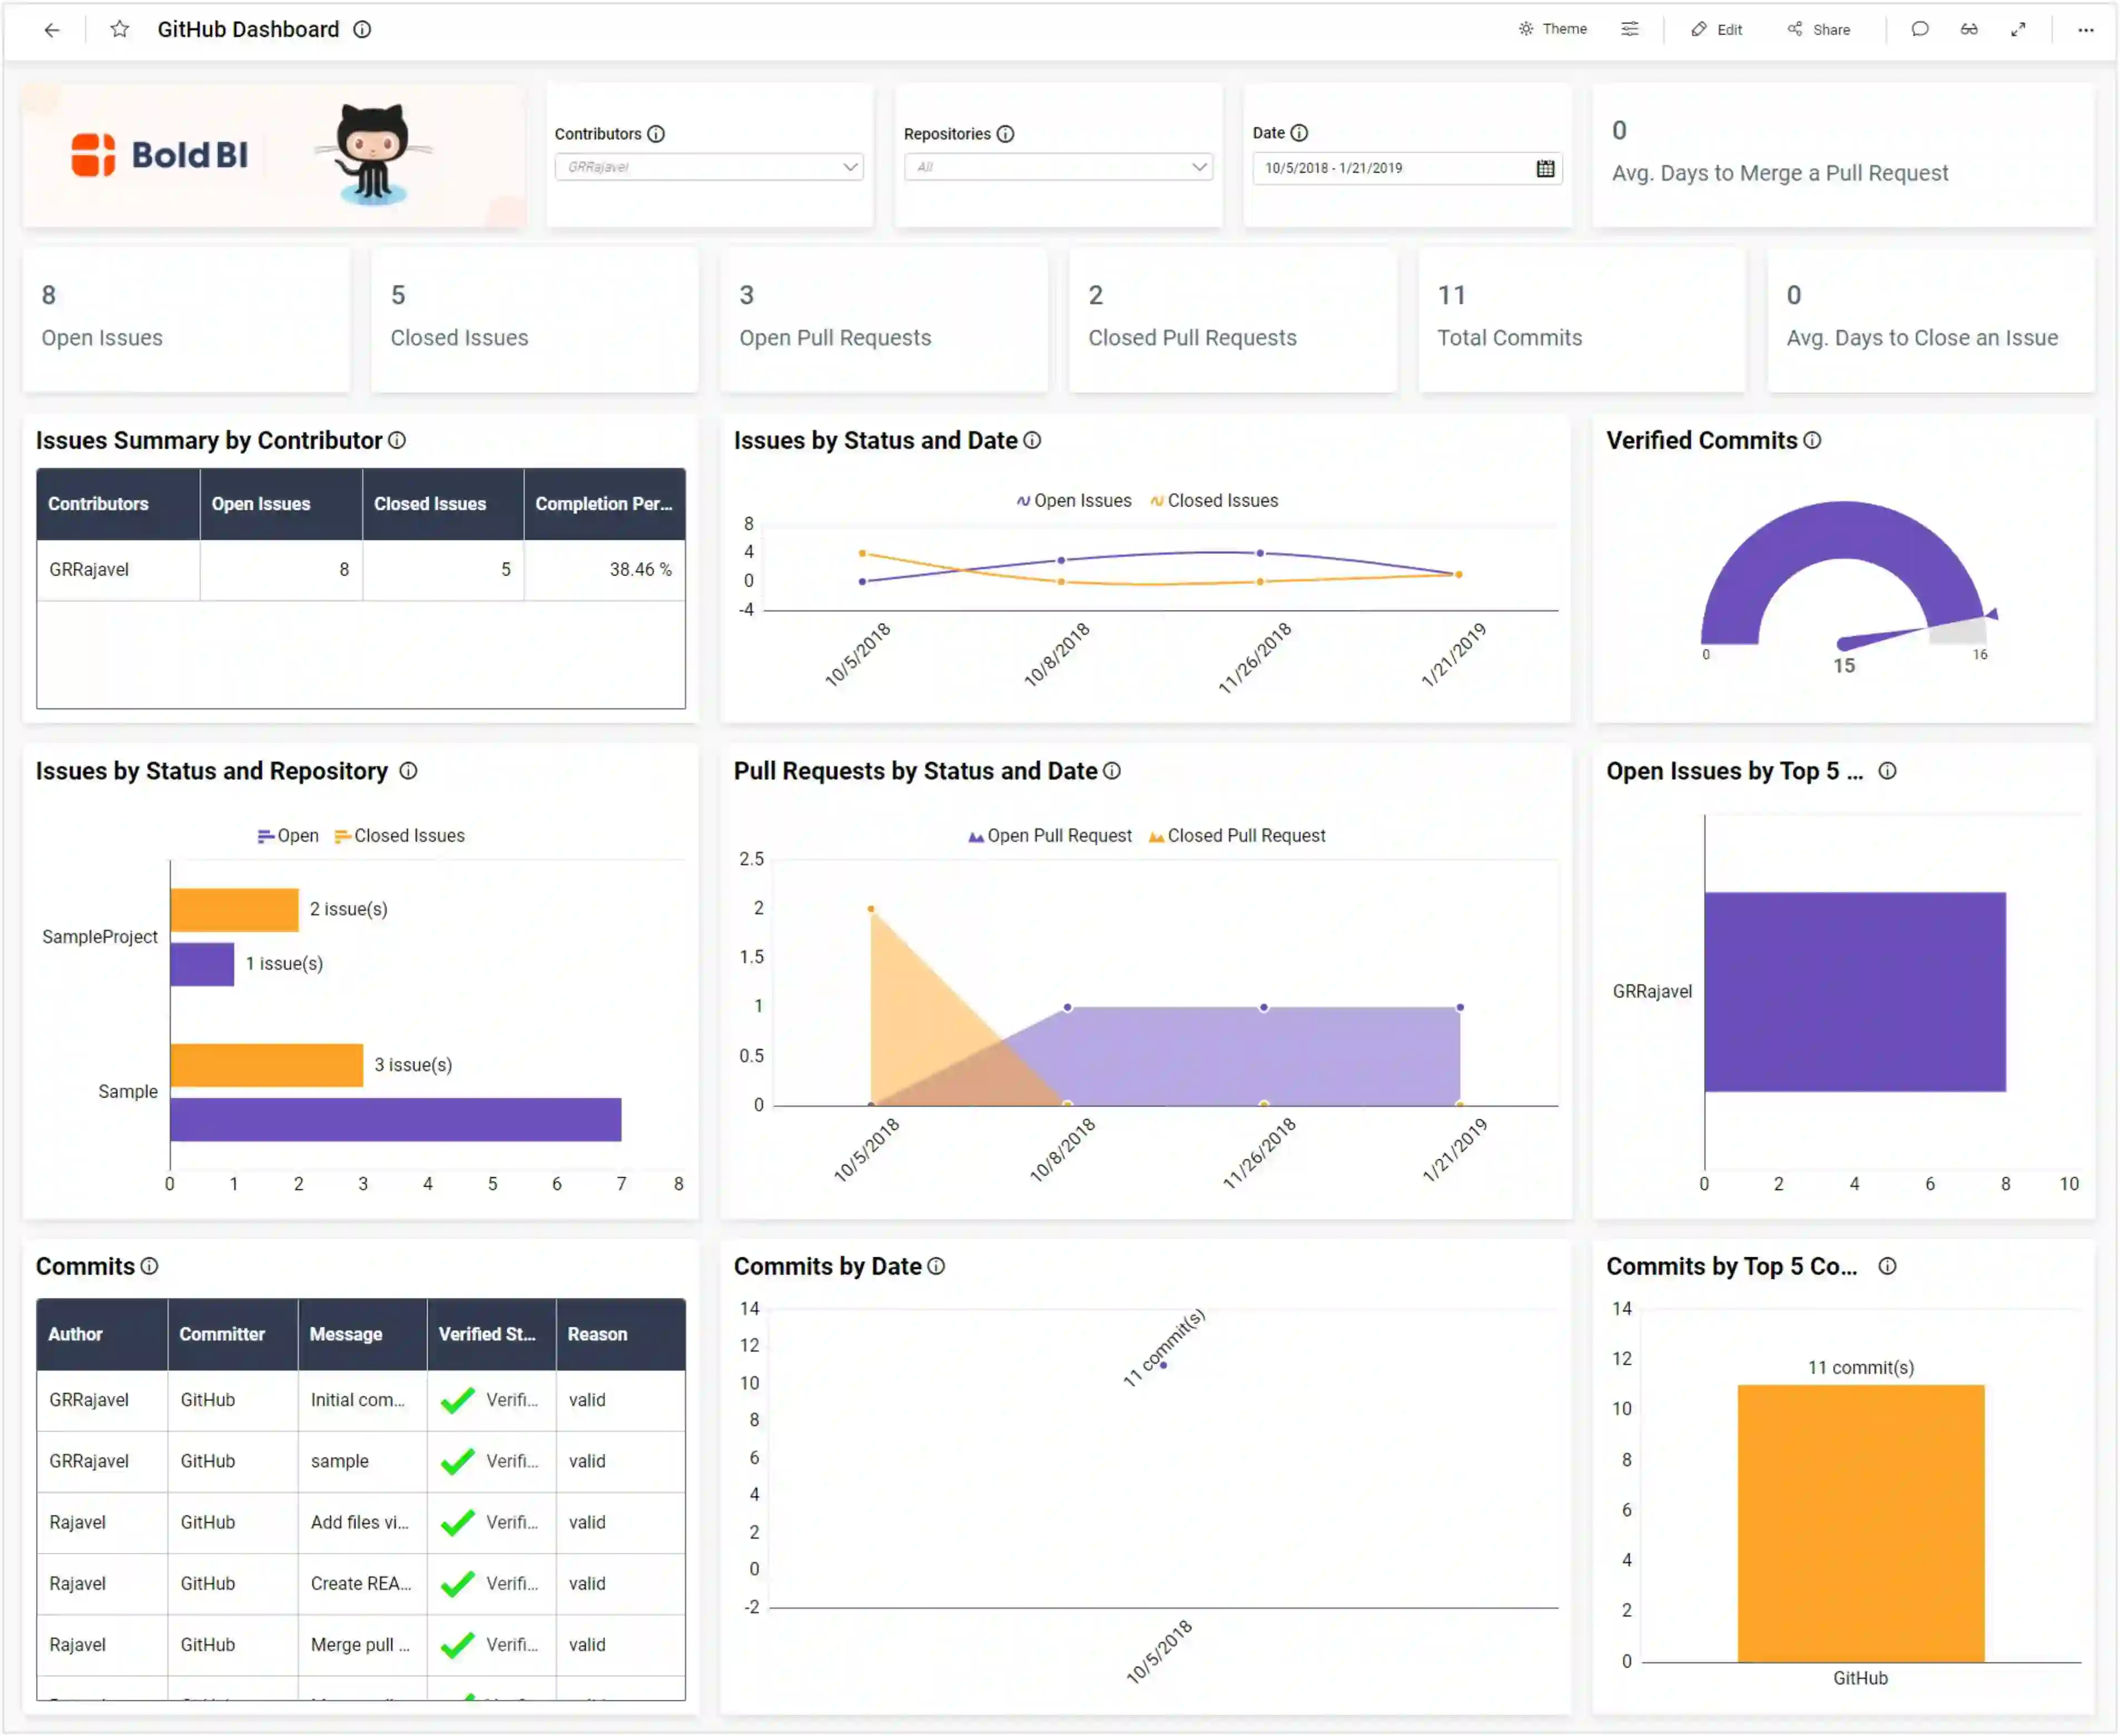Sort Commits table by Author header

[102, 1334]
